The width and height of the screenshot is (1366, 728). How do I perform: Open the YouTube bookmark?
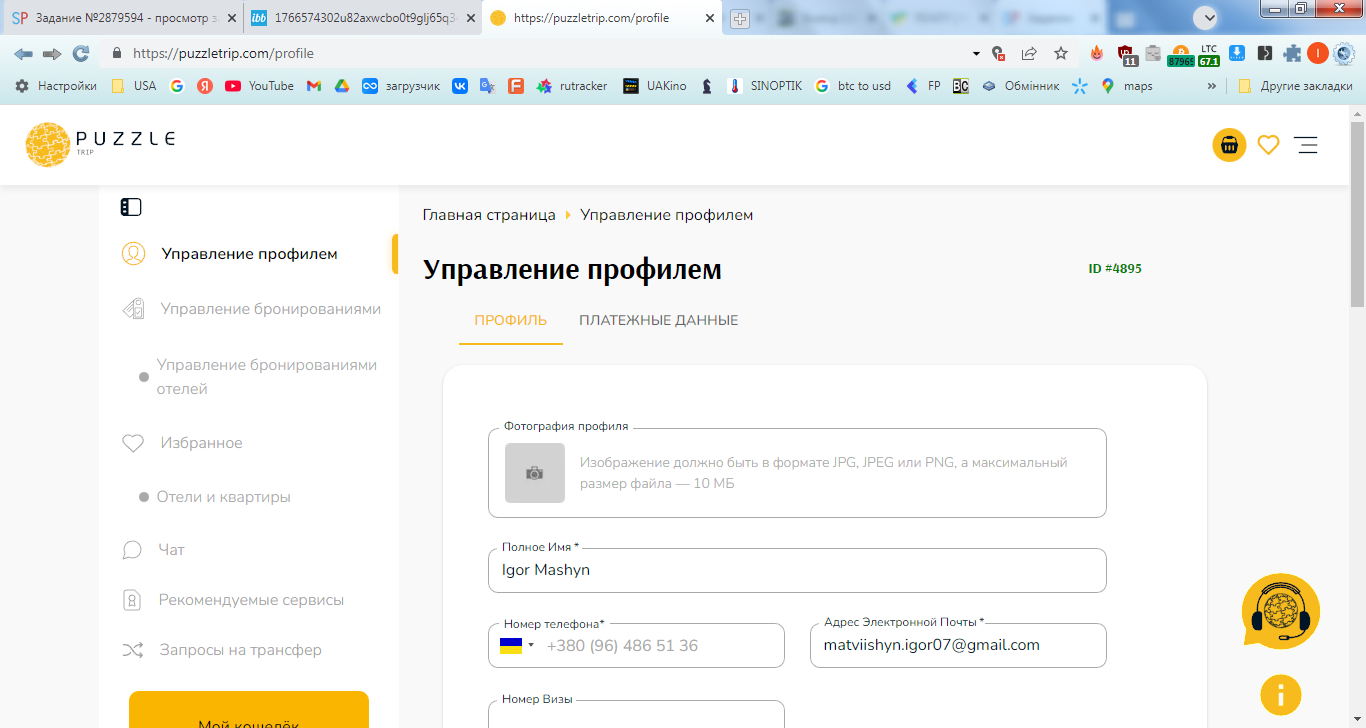point(260,86)
